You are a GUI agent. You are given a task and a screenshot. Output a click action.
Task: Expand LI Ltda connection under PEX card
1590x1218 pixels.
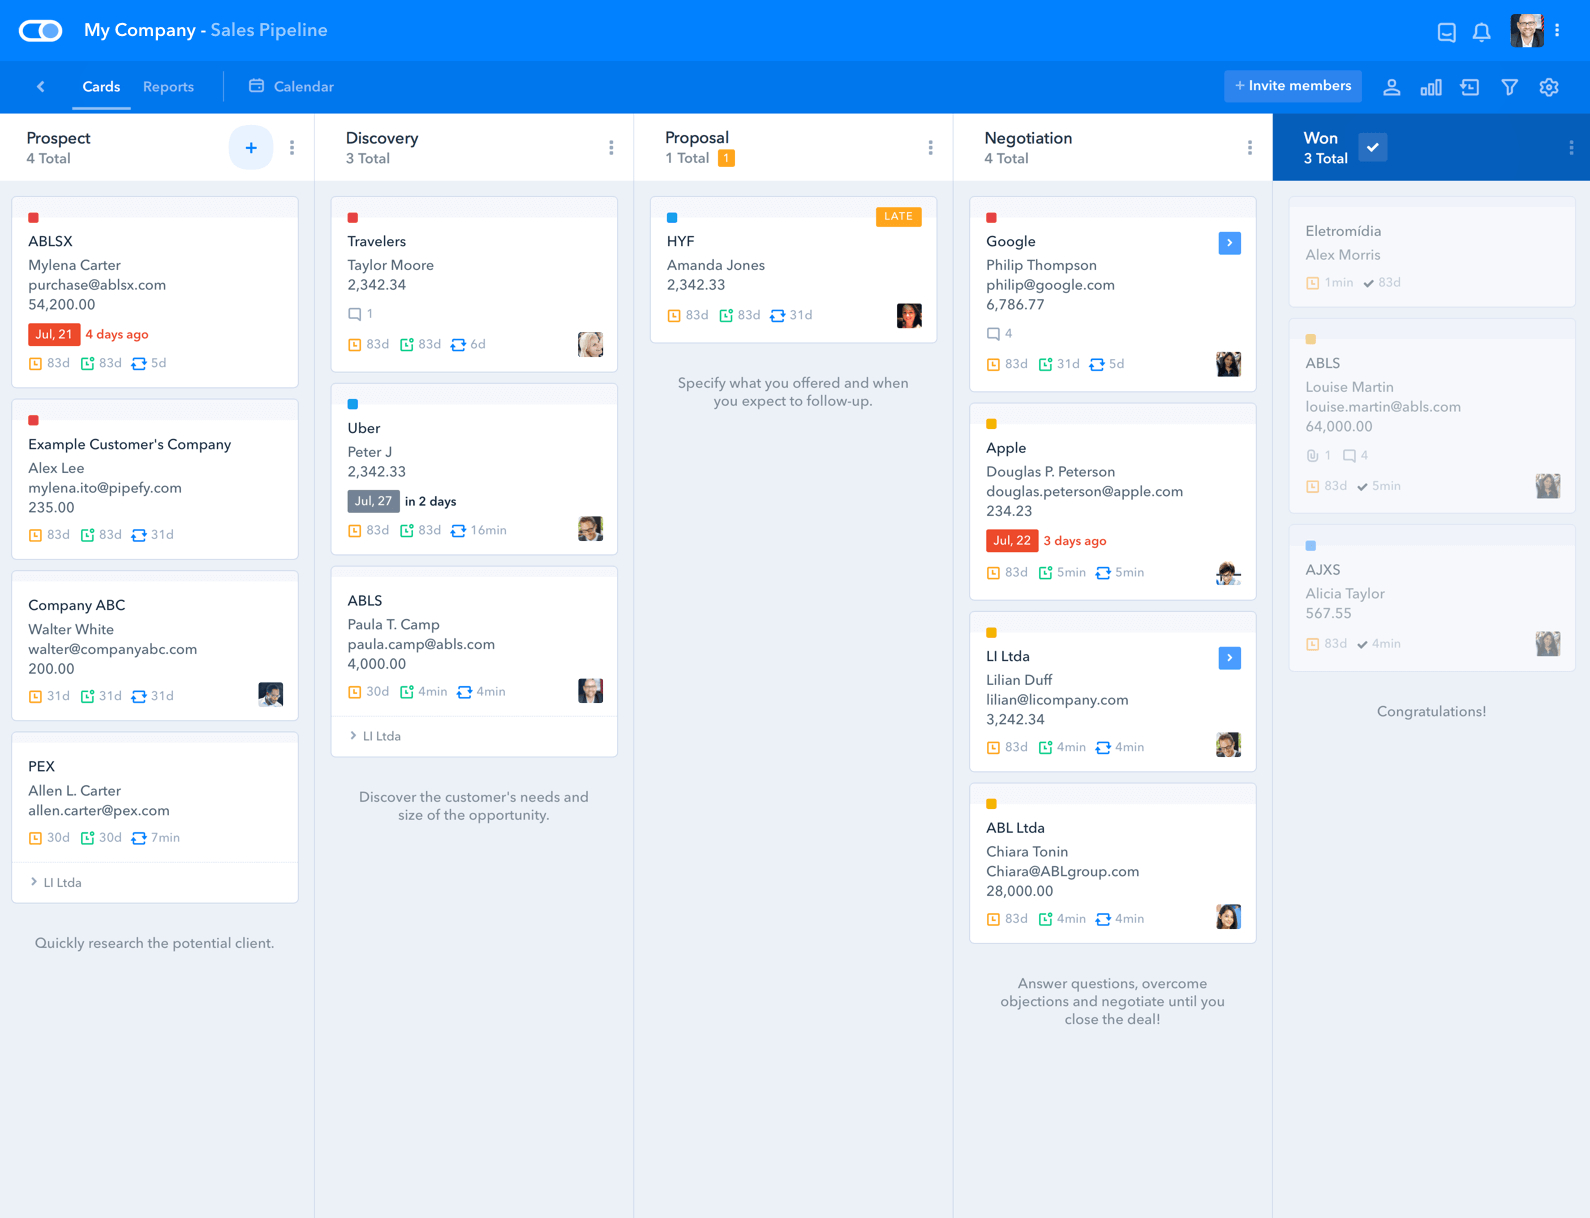(x=56, y=883)
